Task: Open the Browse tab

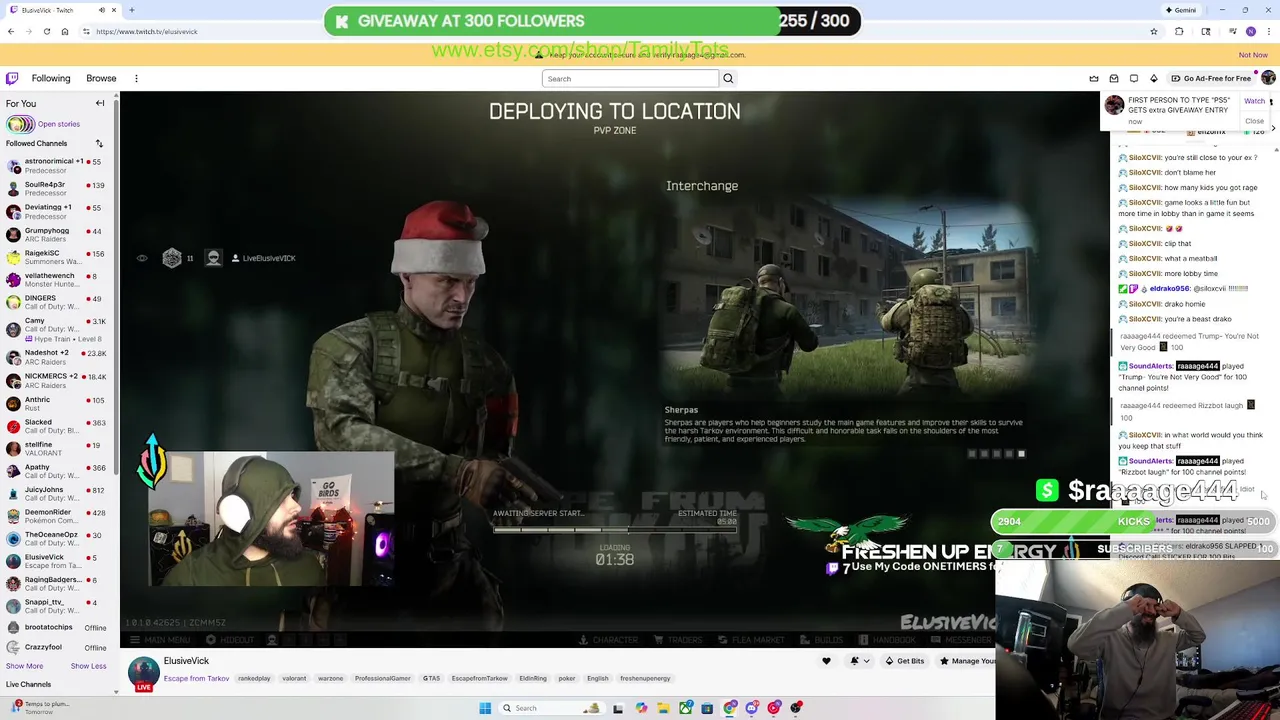Action: [101, 78]
